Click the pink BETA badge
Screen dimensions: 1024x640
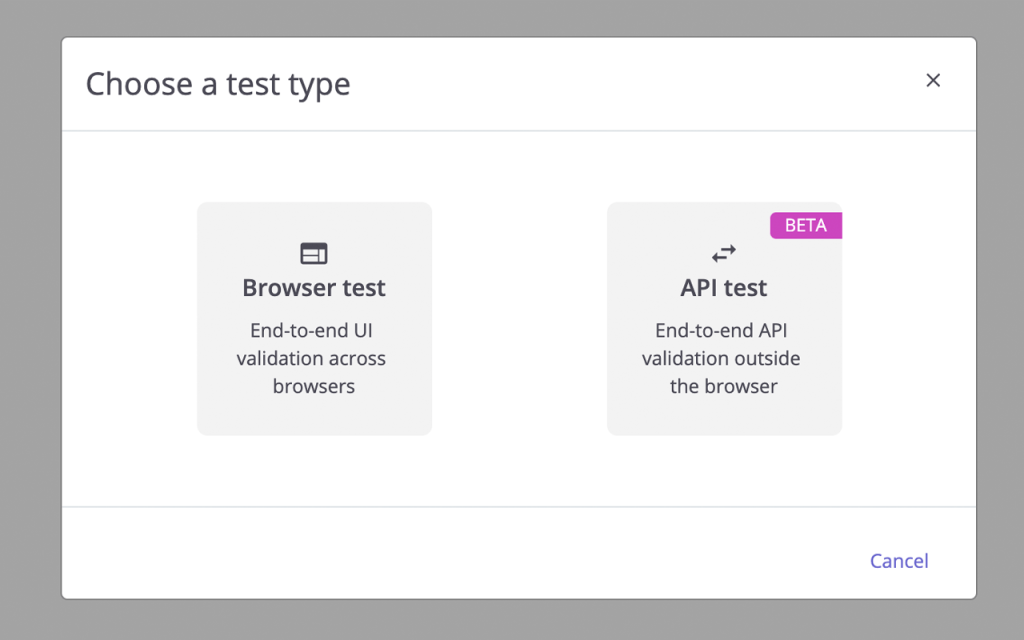[806, 225]
